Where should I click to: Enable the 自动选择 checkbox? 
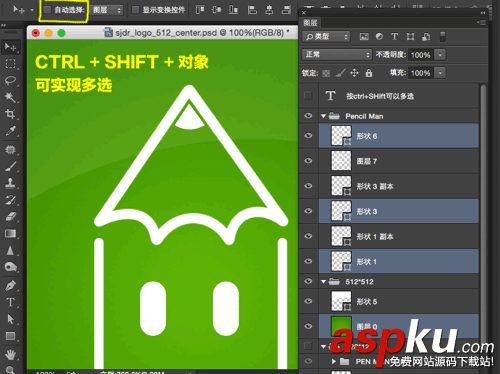(x=47, y=10)
